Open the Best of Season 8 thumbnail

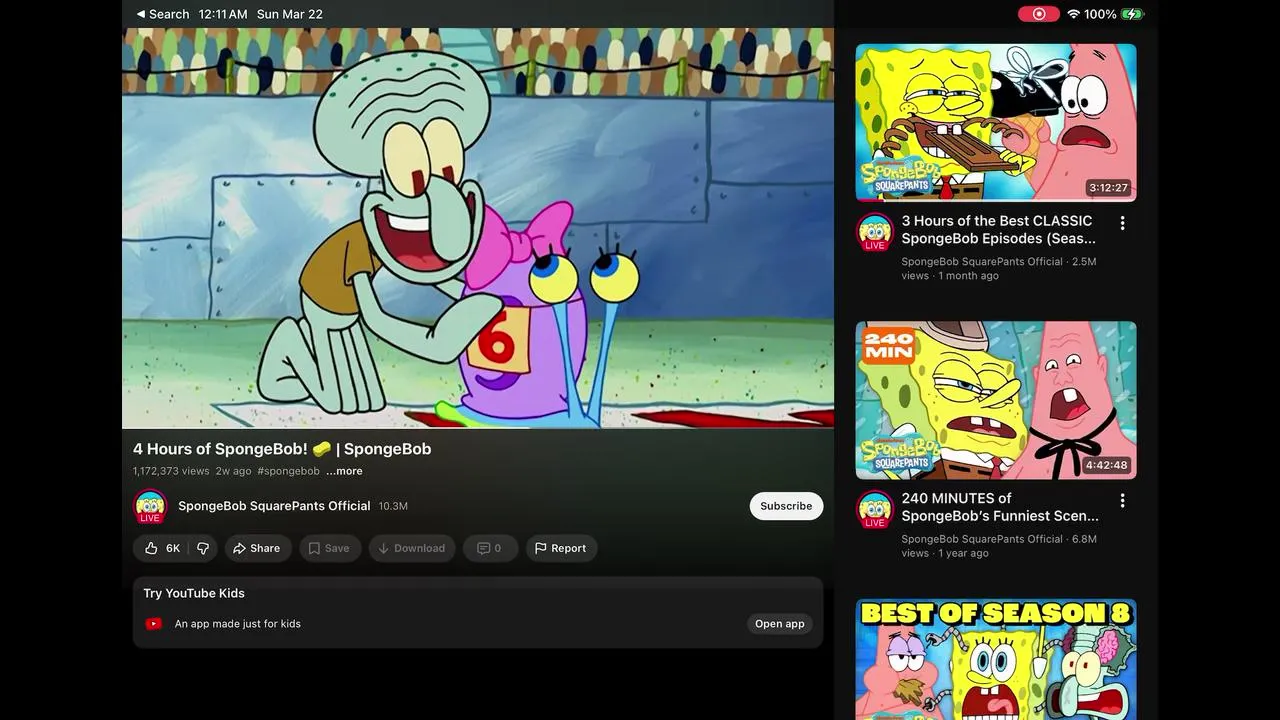(996, 659)
